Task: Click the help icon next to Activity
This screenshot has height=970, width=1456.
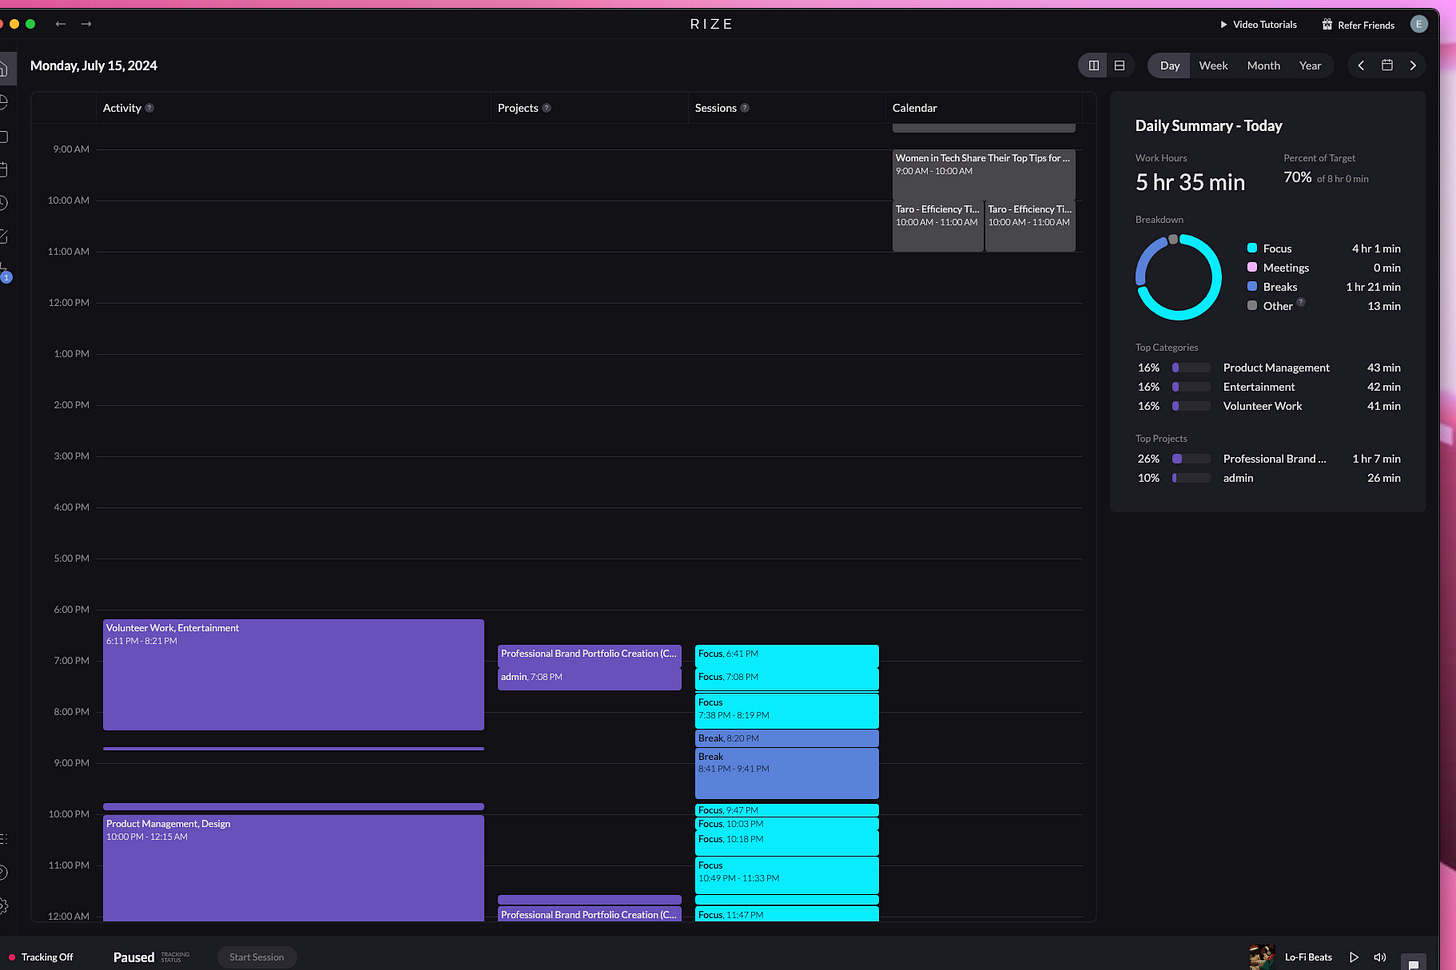Action: click(150, 108)
